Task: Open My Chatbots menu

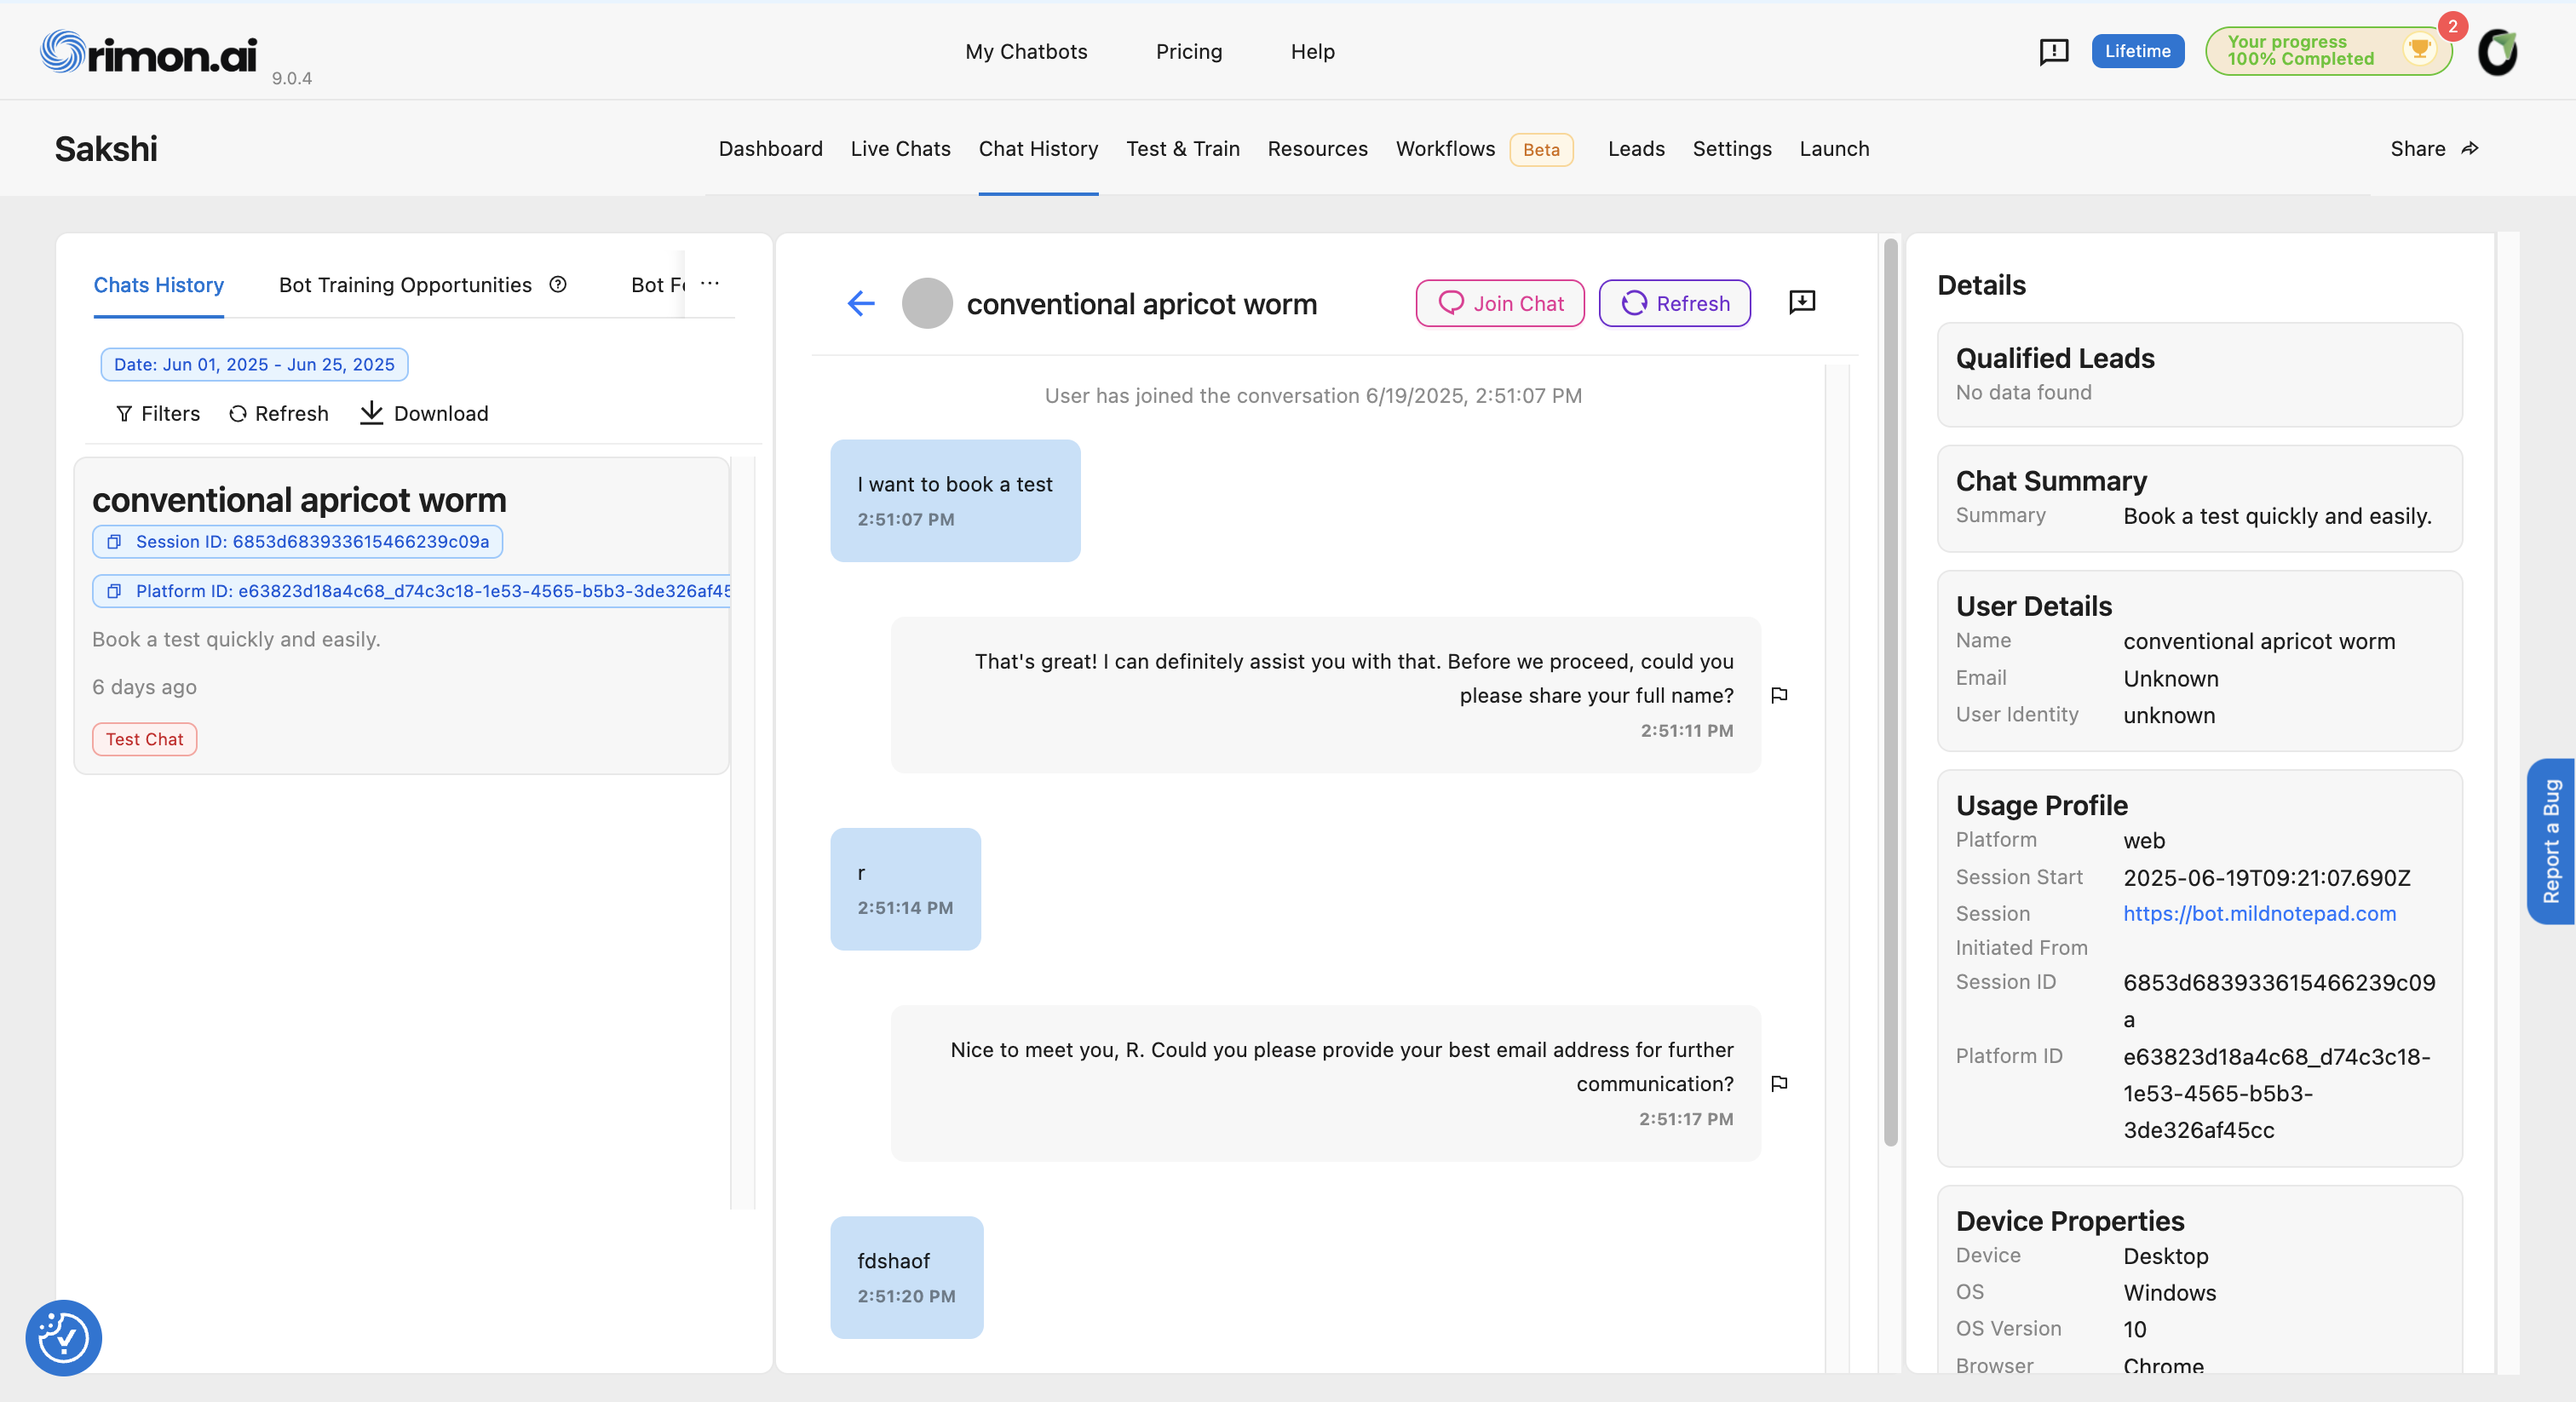Action: (x=1026, y=51)
